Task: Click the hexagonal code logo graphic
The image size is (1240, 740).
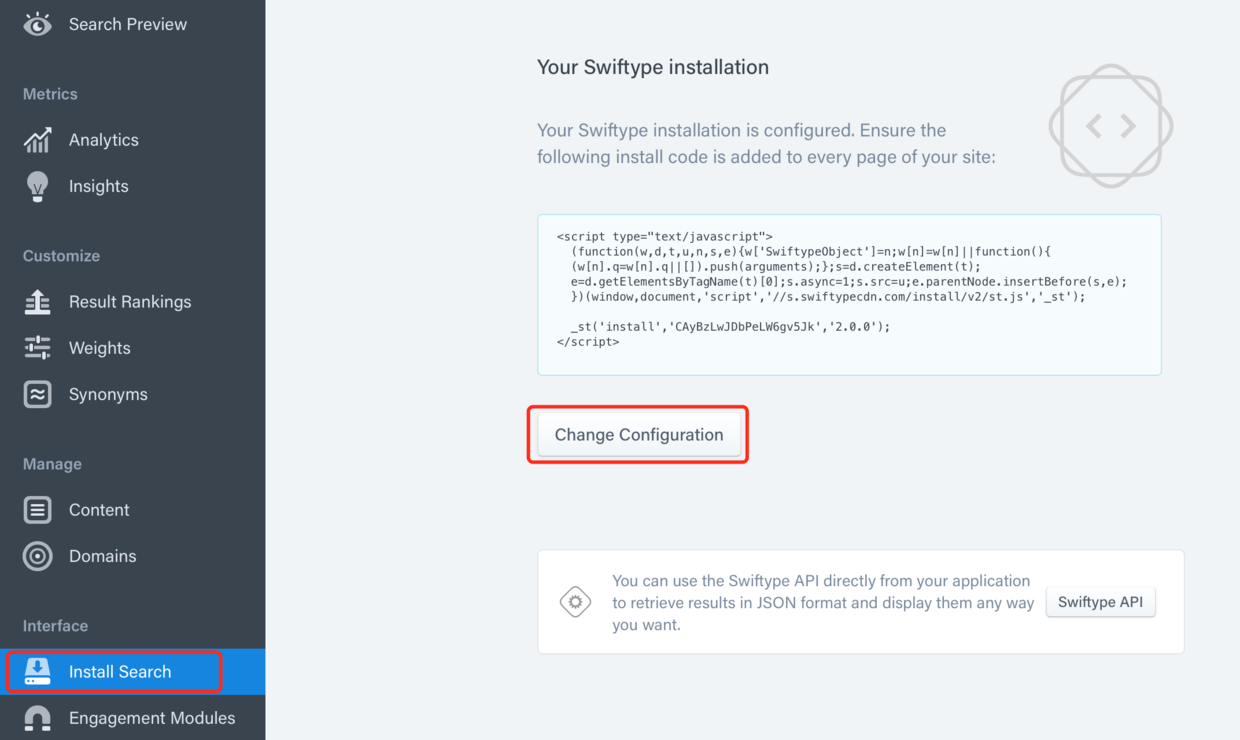Action: pos(1111,125)
